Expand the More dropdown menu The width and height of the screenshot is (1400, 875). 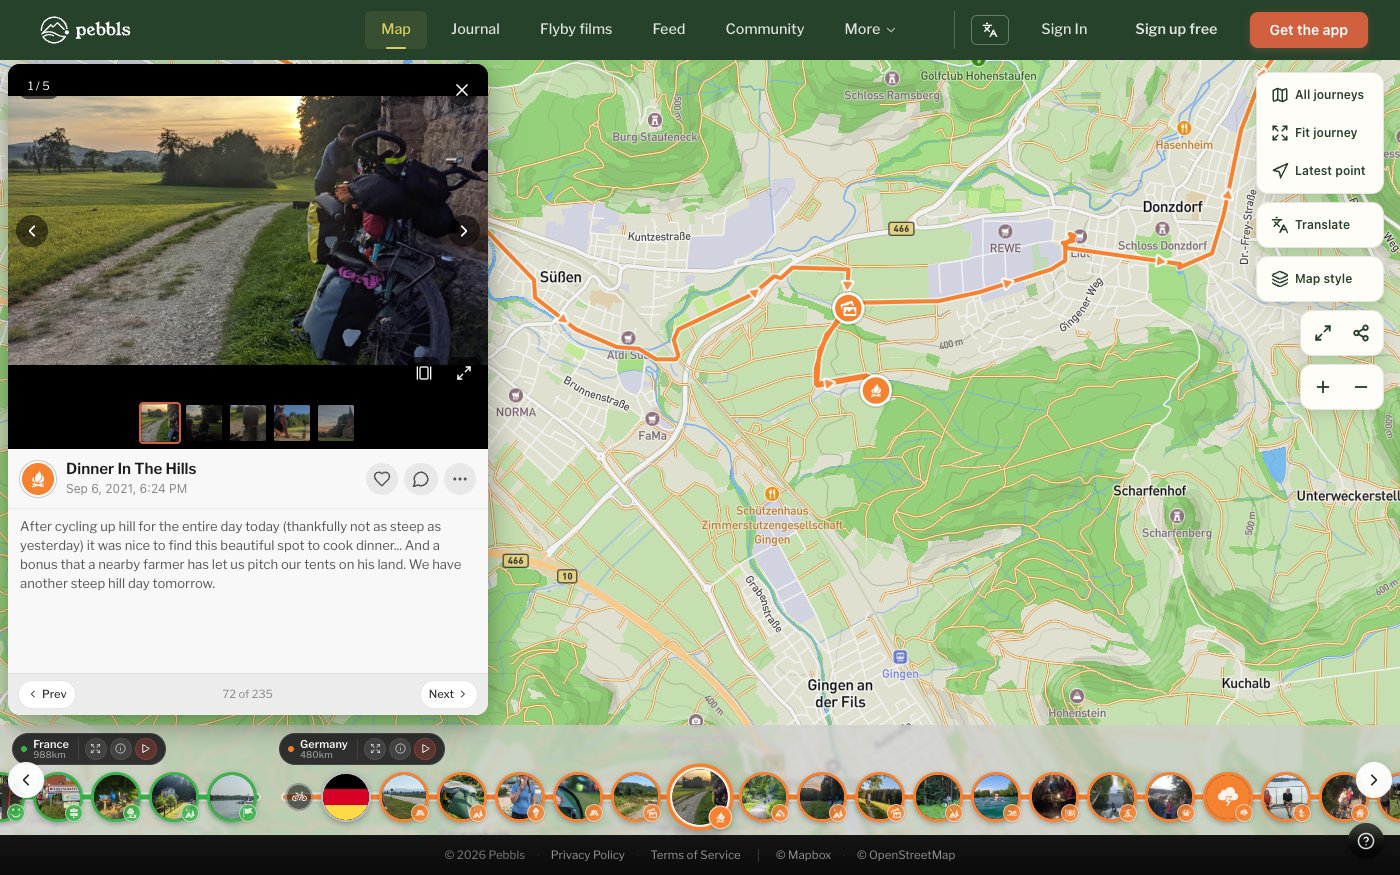point(870,30)
